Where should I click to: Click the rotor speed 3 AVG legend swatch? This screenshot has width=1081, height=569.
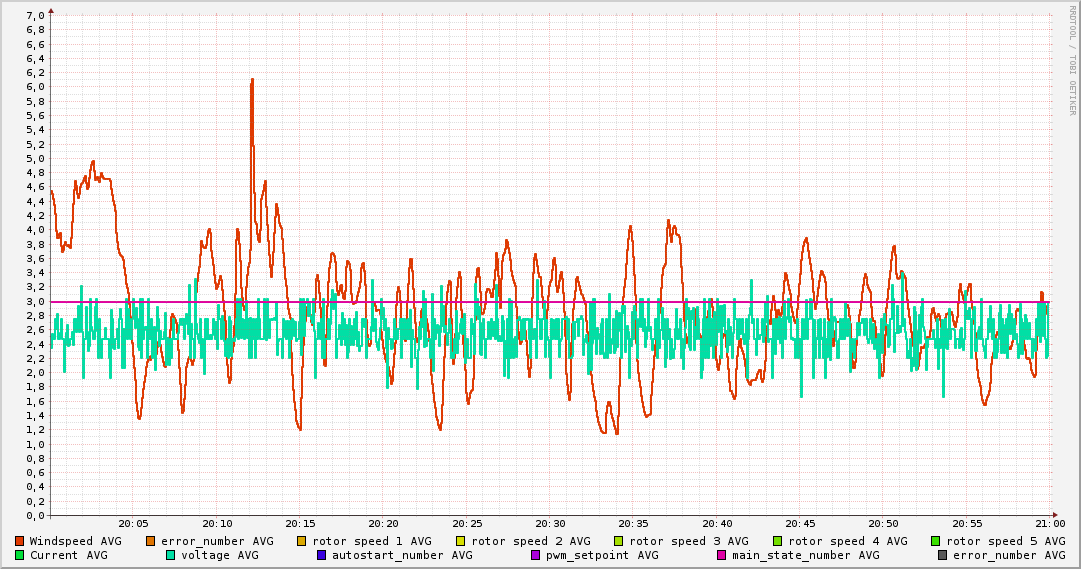[x=619, y=541]
